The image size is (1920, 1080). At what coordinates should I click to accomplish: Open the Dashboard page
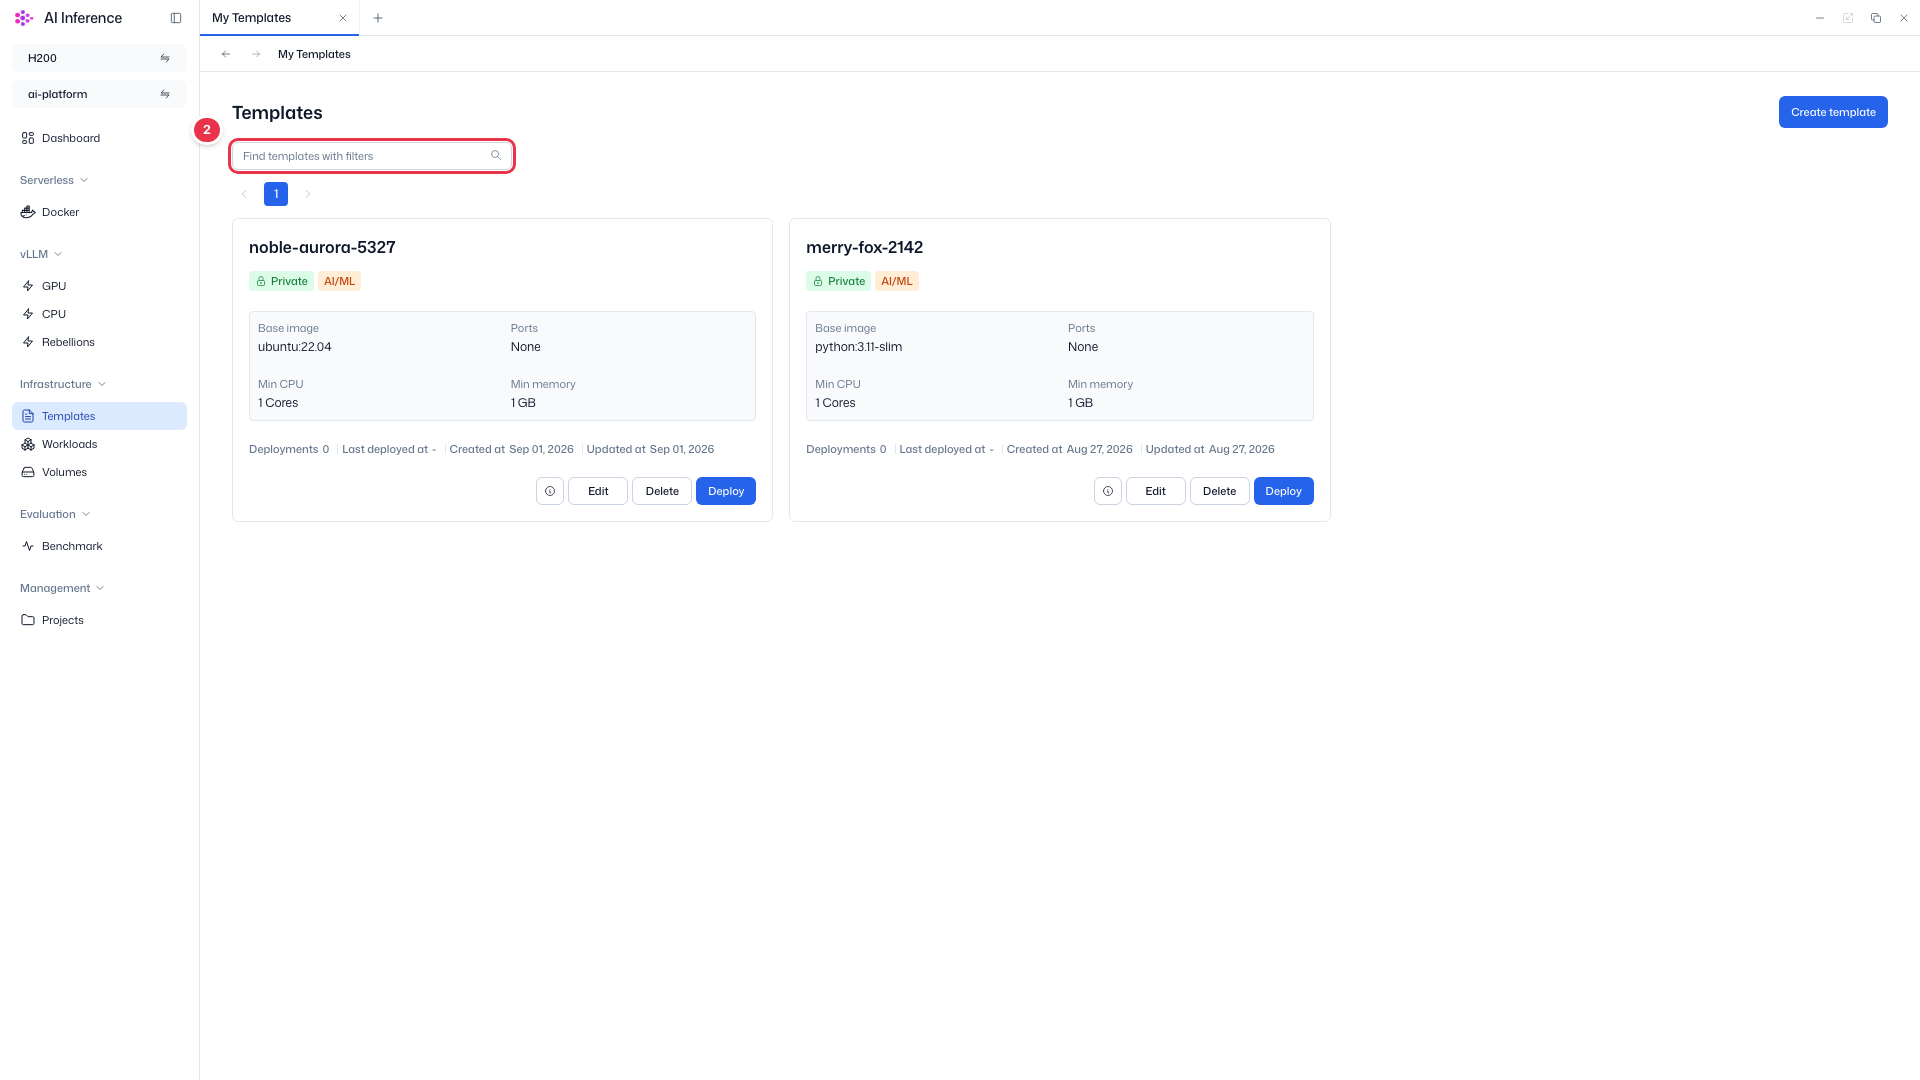(x=99, y=138)
